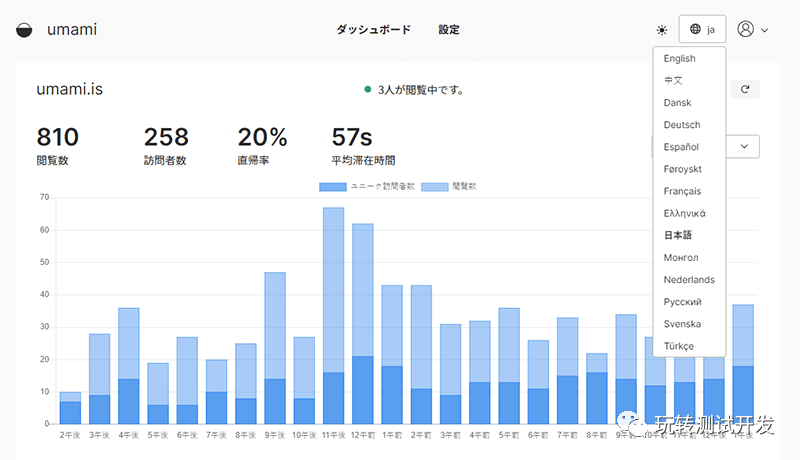Expand the date range dropdown chevron

click(x=744, y=146)
